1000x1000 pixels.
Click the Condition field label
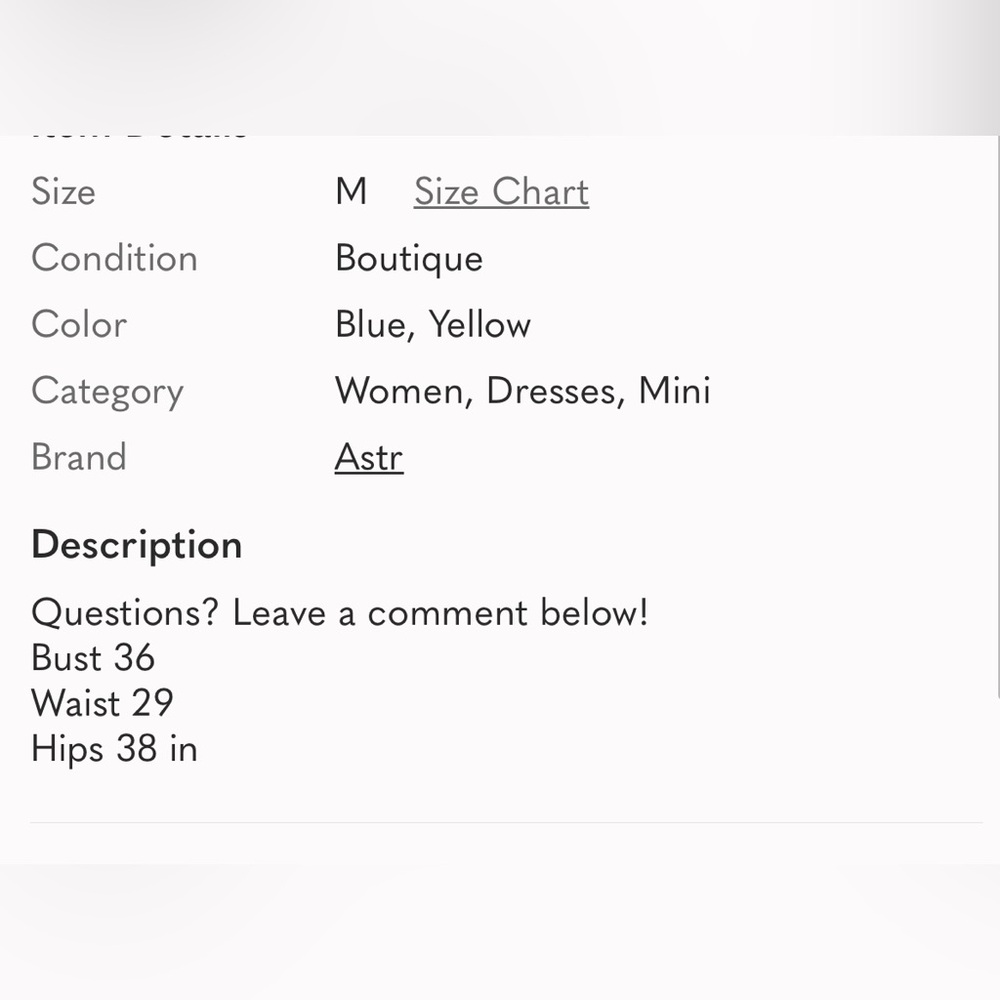coord(114,258)
